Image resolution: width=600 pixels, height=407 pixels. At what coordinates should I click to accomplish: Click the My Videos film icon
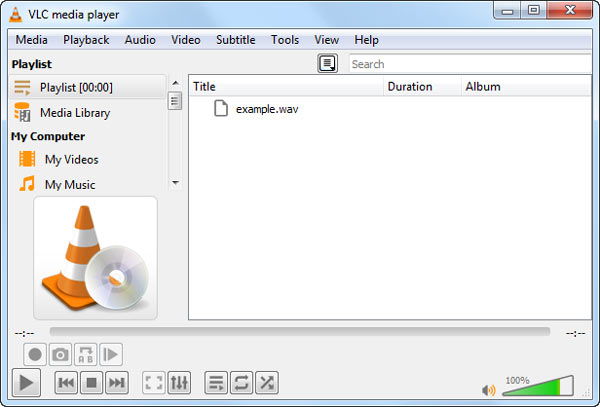27,159
